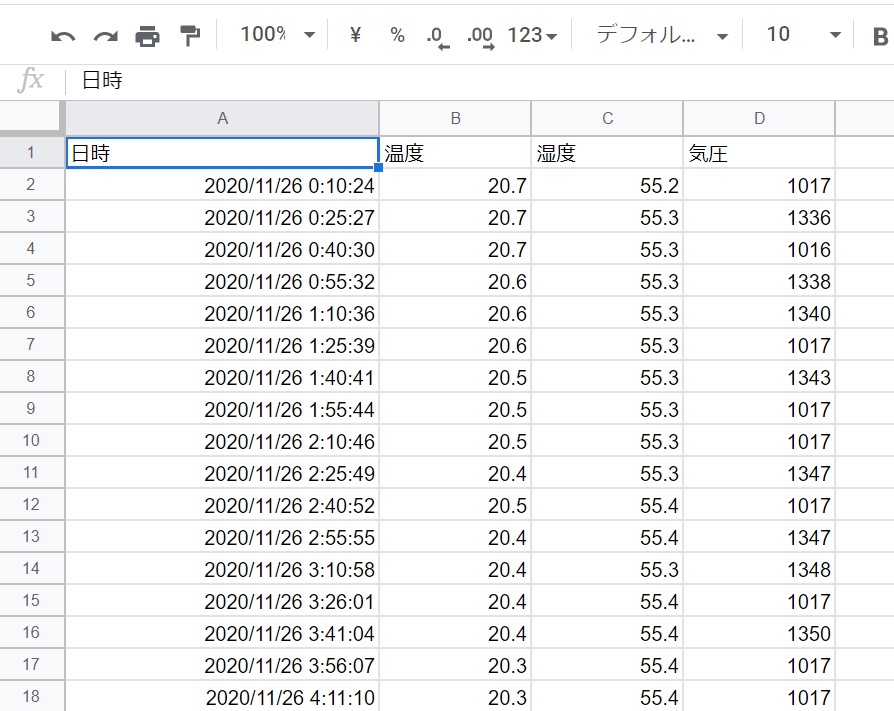
Task: Click pressure value 1350 in row 16
Action: (759, 632)
